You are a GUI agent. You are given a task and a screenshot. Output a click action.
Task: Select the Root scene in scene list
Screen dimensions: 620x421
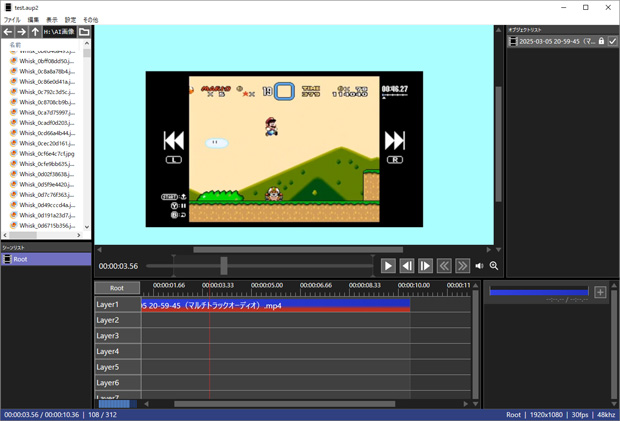46,259
